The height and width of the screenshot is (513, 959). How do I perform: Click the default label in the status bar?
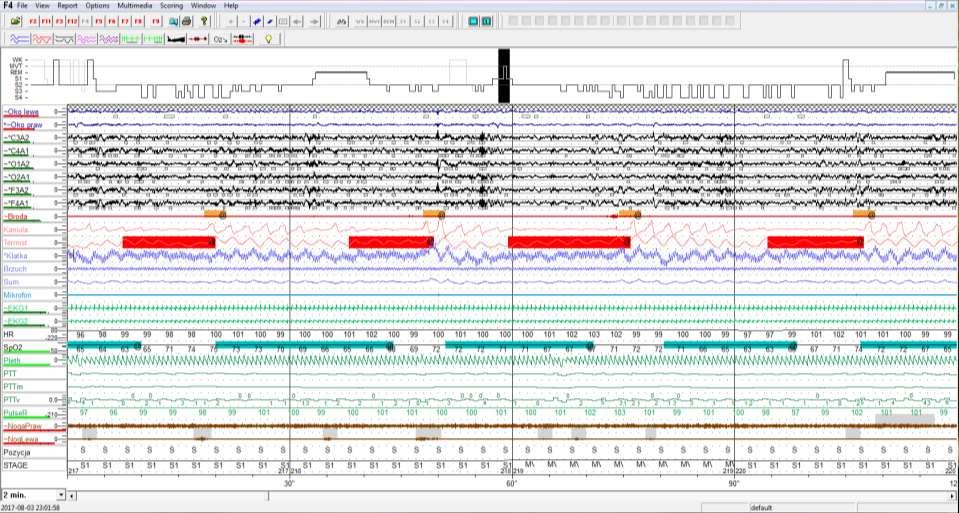click(x=761, y=508)
